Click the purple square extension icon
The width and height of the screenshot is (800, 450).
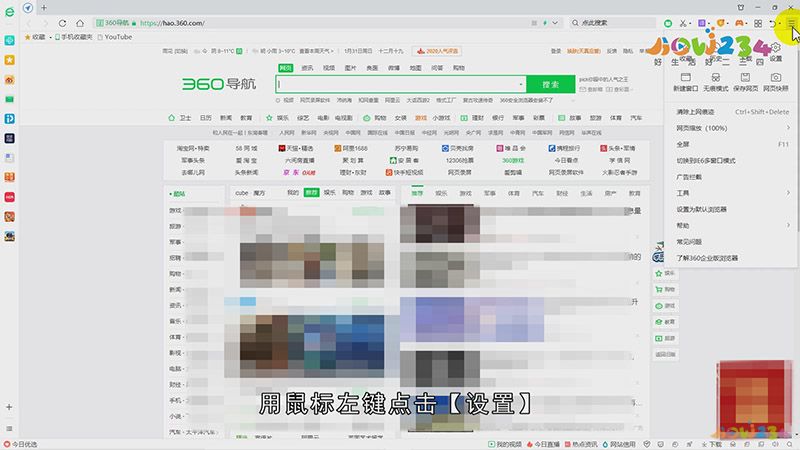tap(702, 23)
